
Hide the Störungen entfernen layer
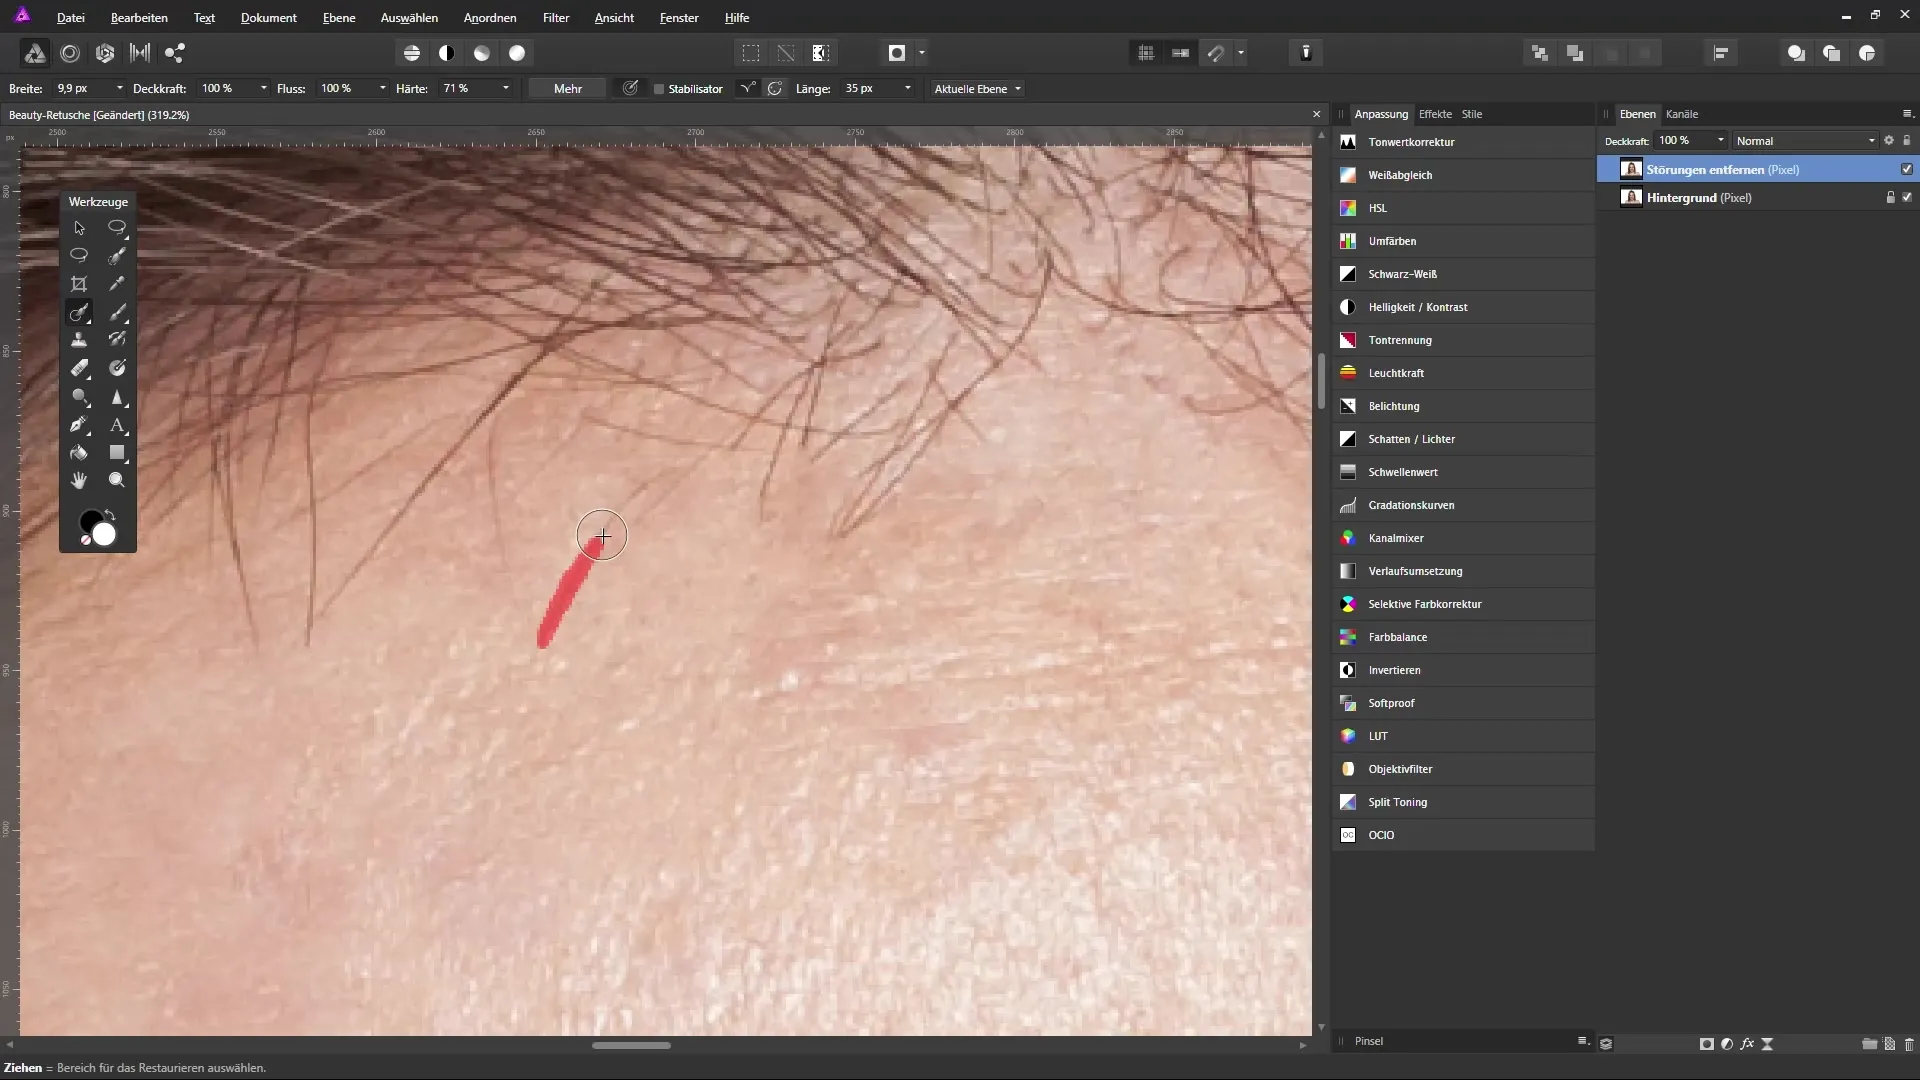pyautogui.click(x=1906, y=169)
